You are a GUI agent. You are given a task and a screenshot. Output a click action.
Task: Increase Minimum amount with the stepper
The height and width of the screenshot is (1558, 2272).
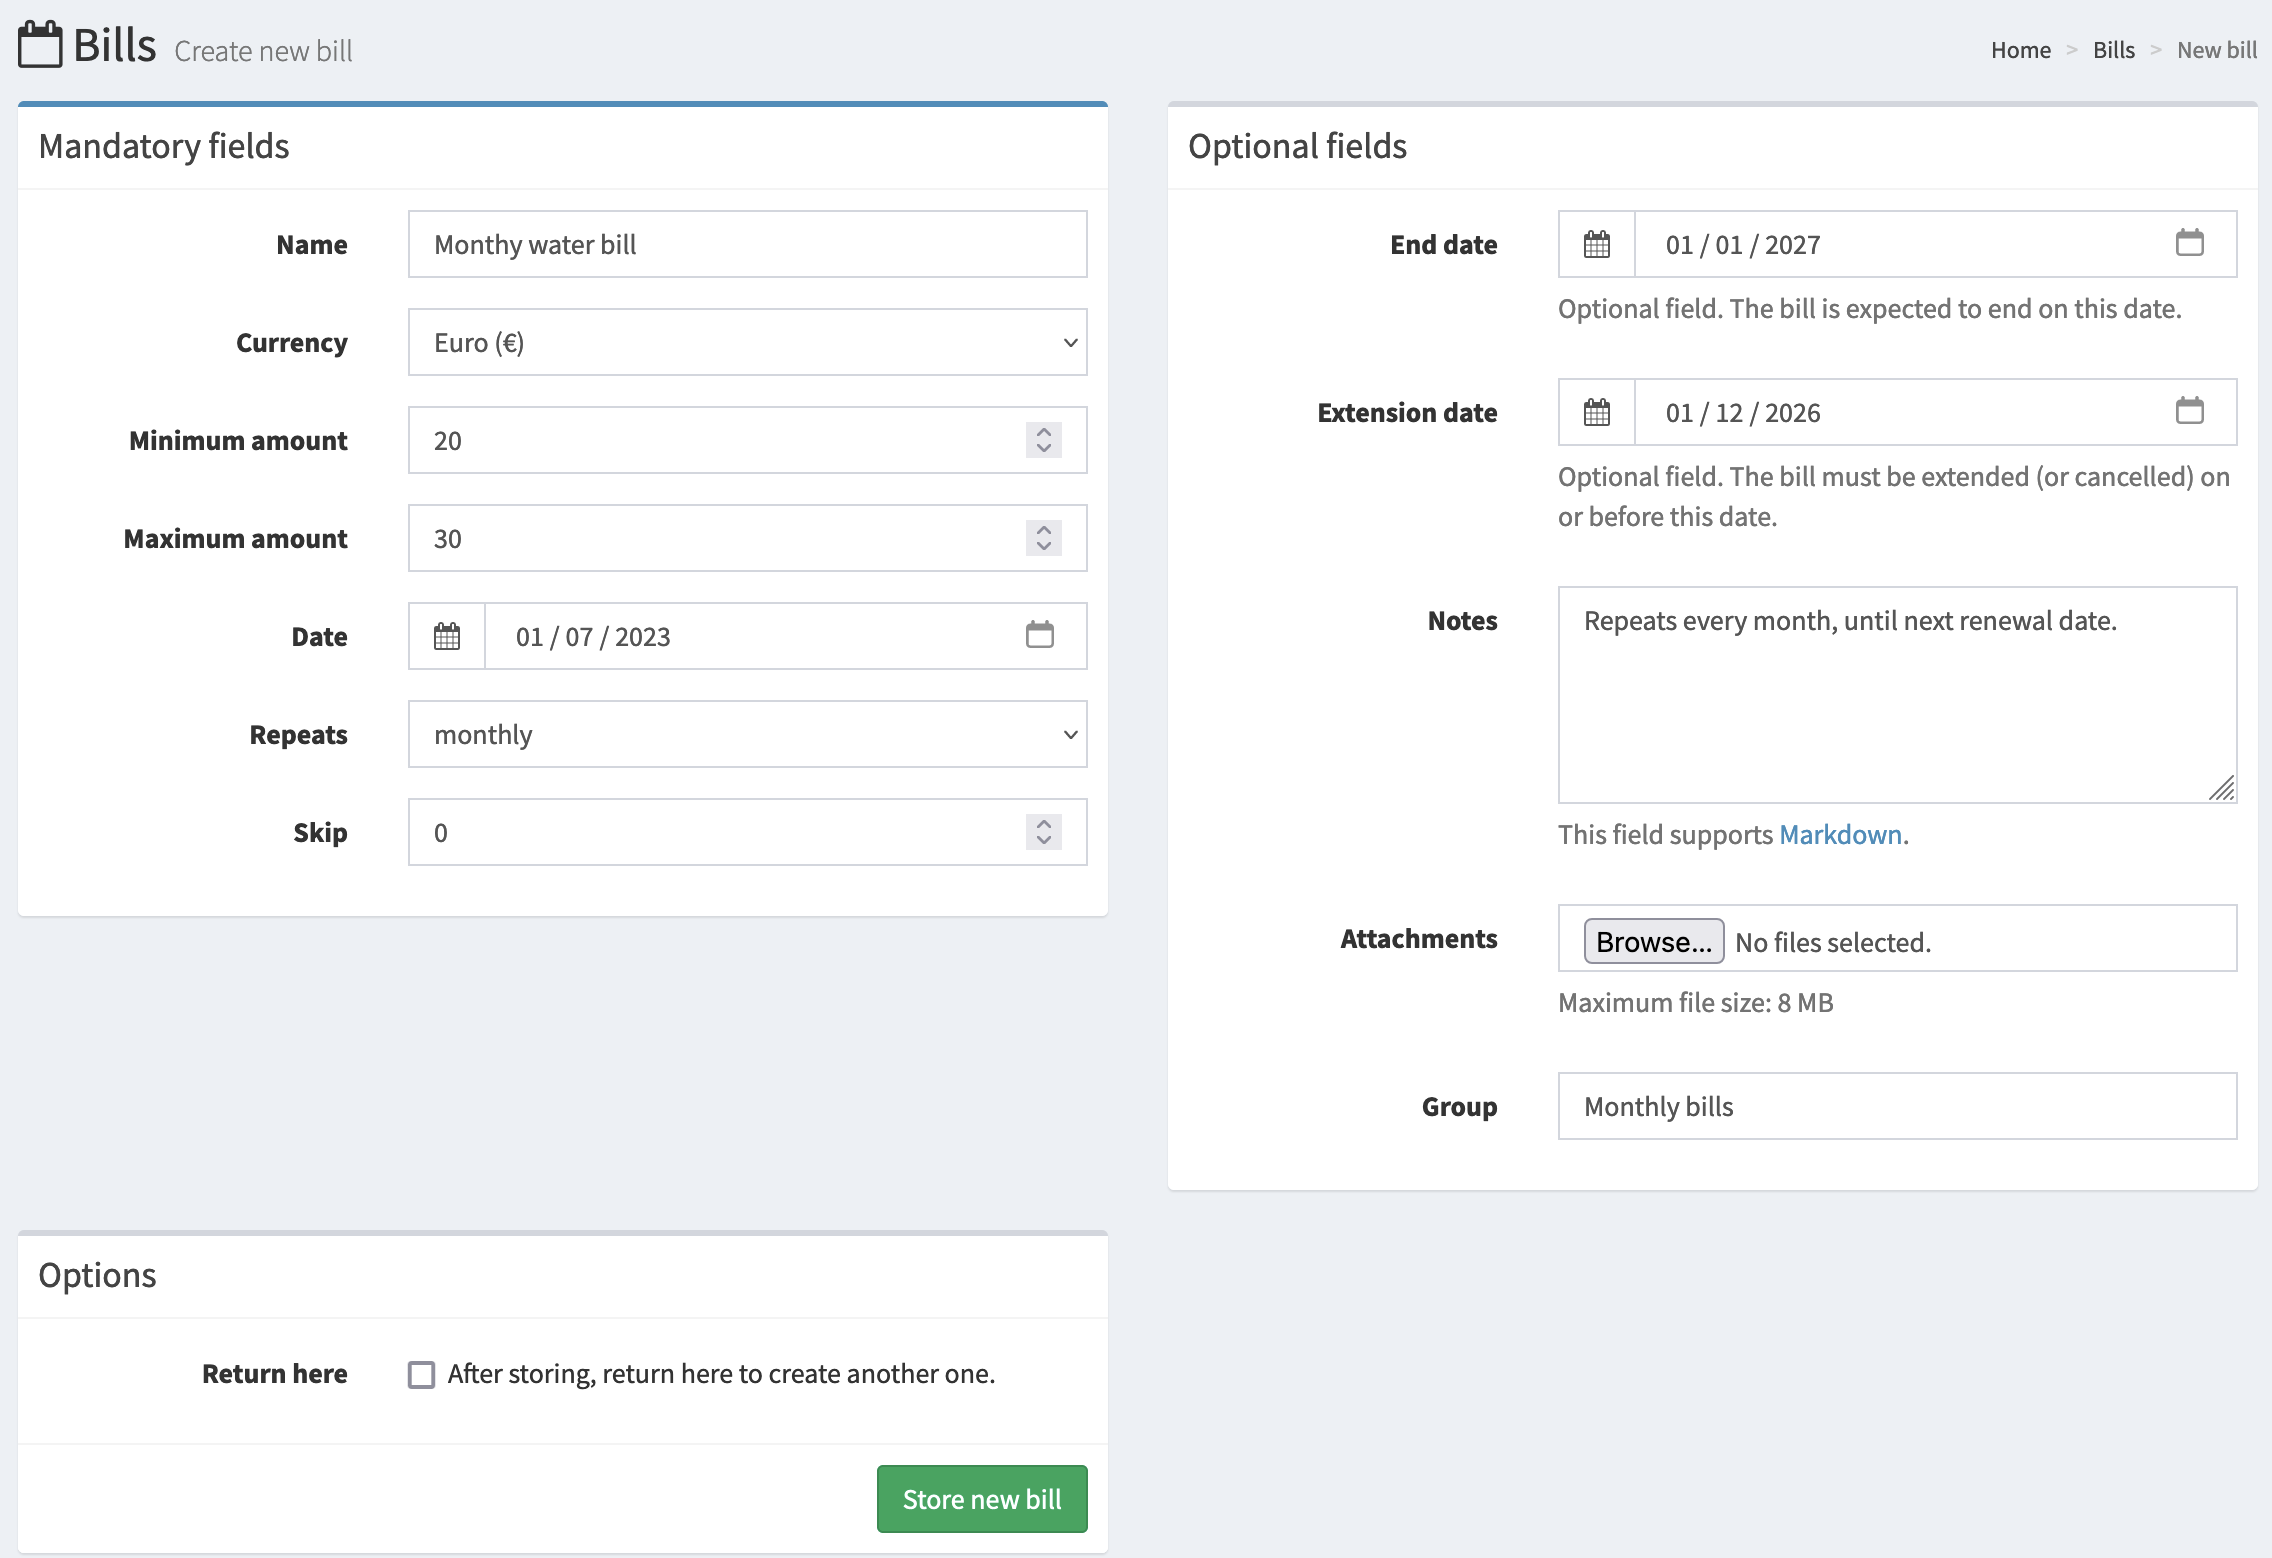(x=1043, y=432)
